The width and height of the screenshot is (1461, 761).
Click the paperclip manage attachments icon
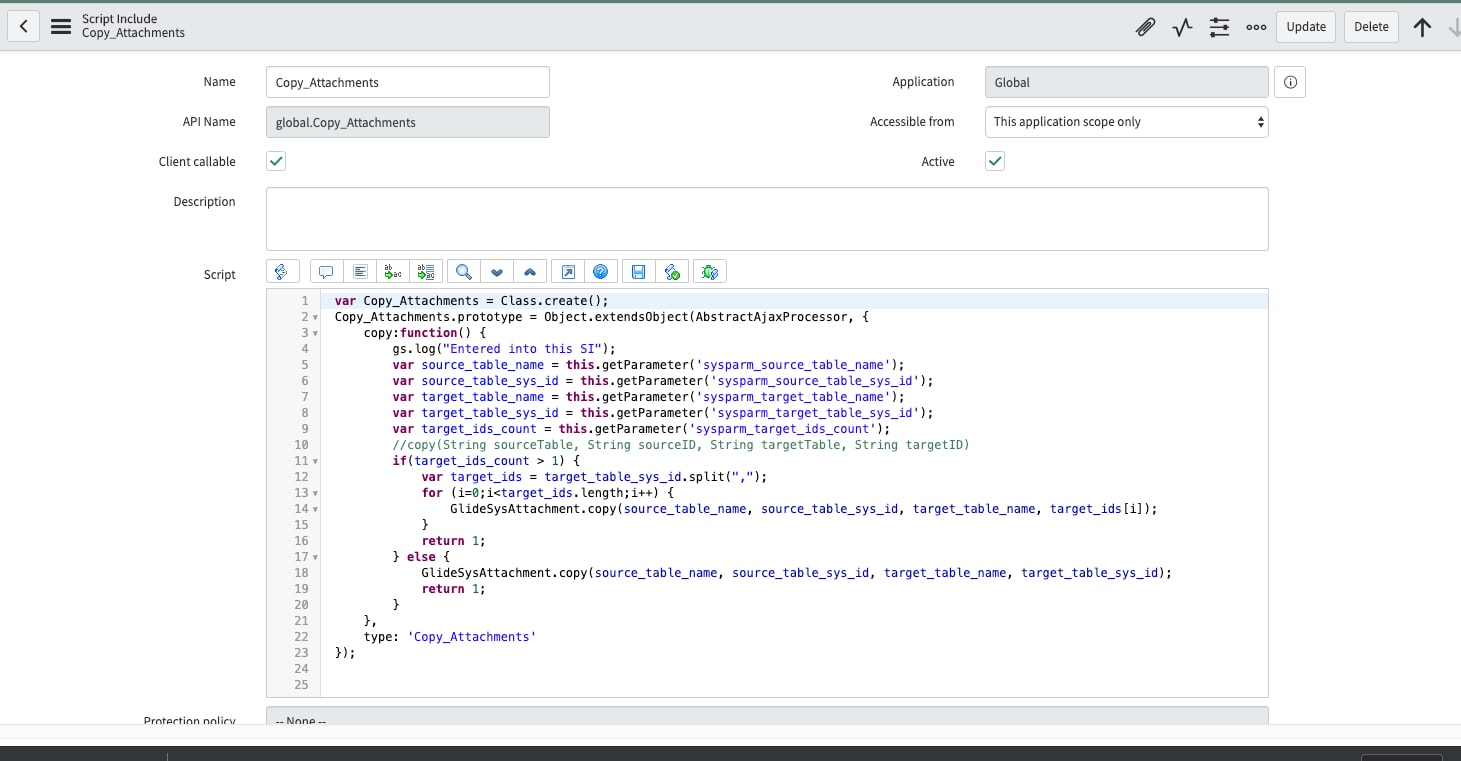[x=1145, y=27]
